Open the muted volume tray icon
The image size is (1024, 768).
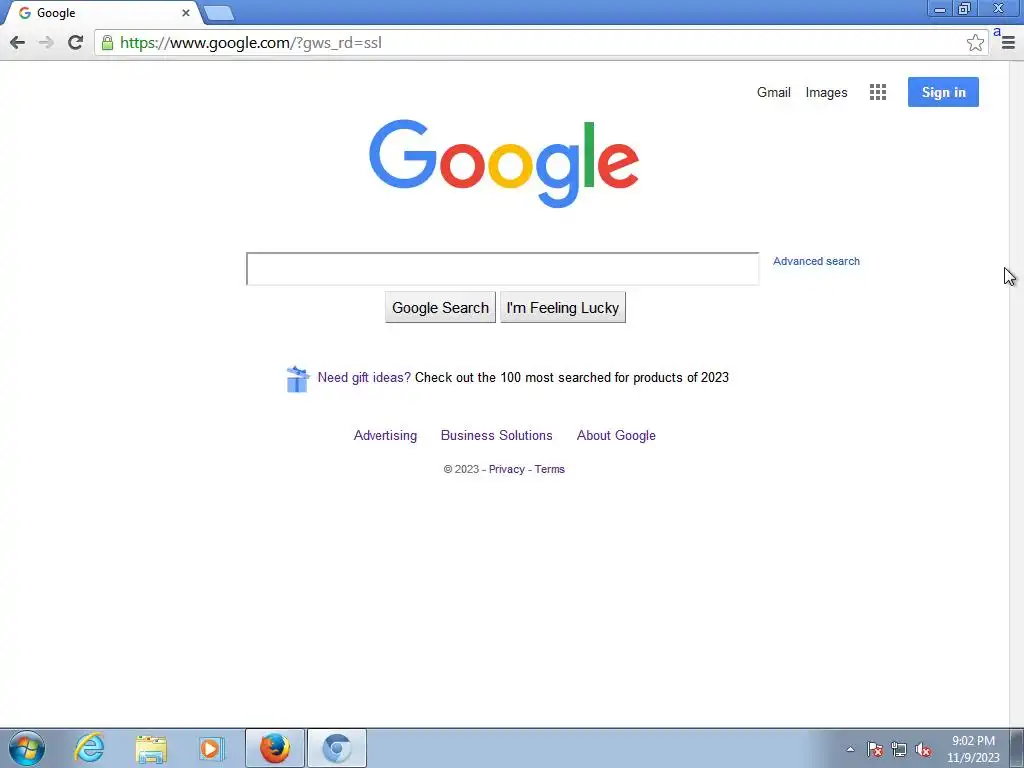[x=923, y=750]
